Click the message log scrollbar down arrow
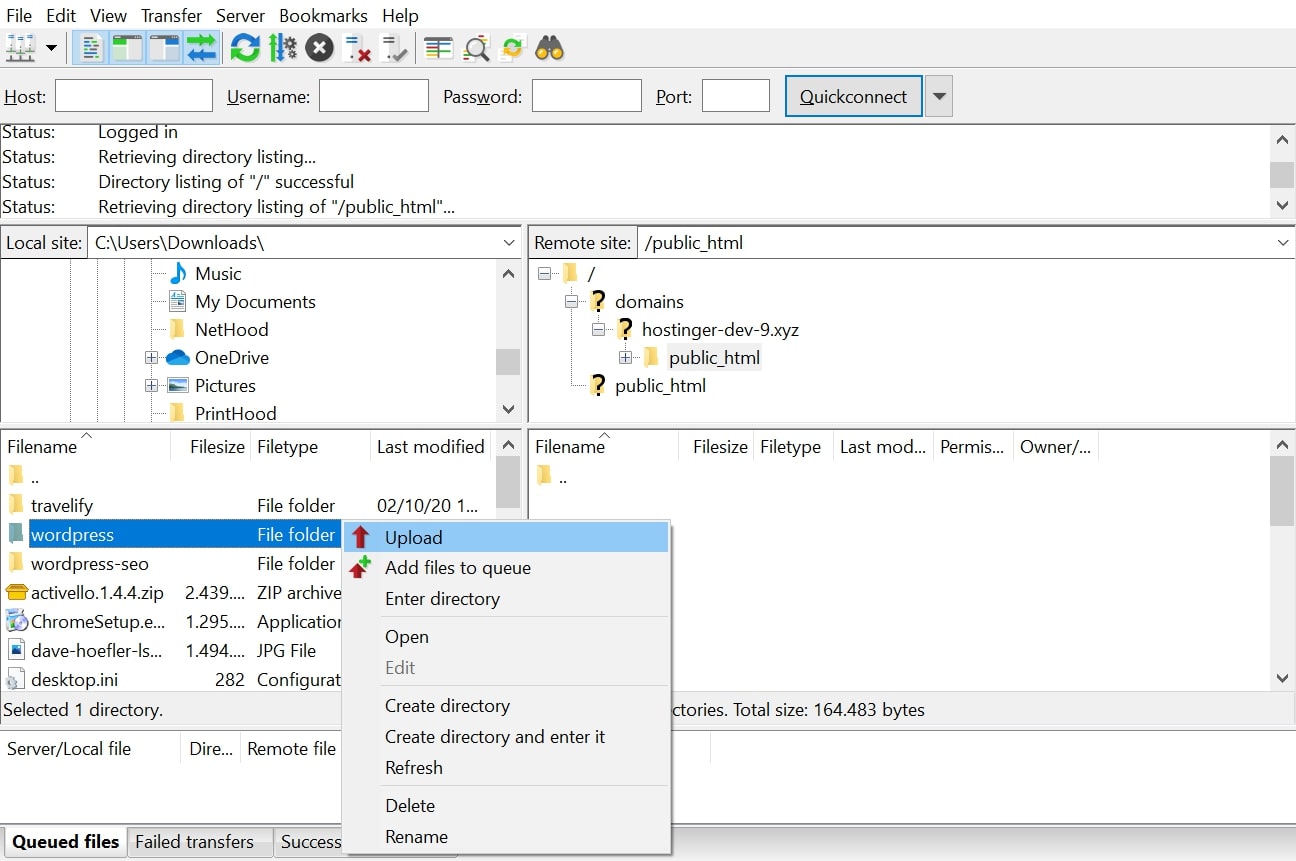 click(1283, 205)
